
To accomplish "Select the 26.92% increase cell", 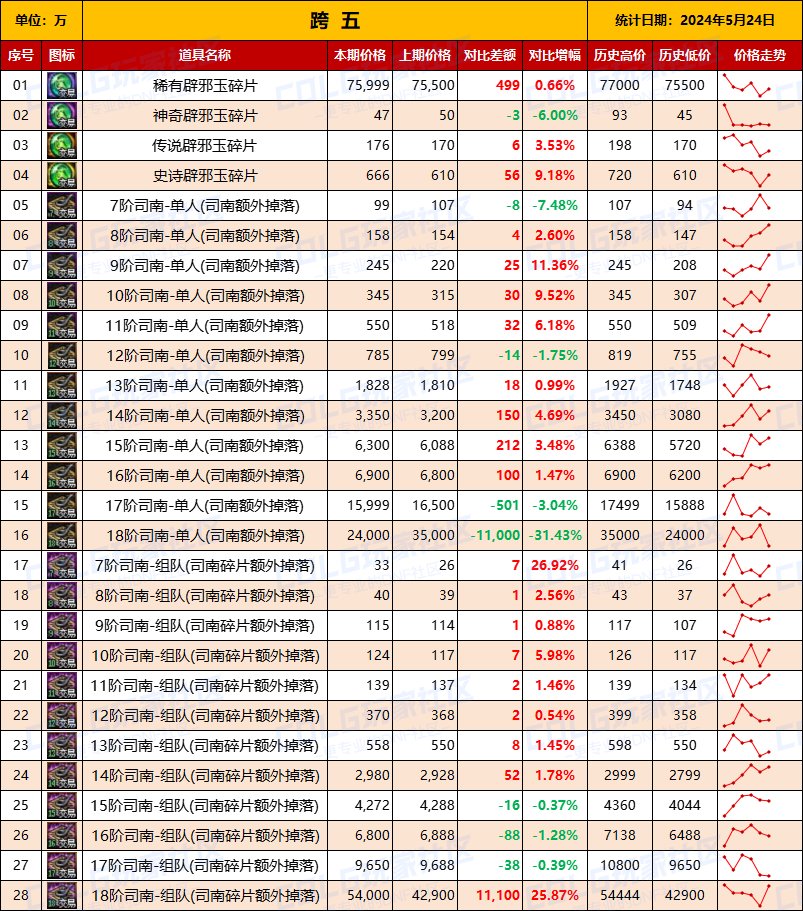I will [555, 566].
